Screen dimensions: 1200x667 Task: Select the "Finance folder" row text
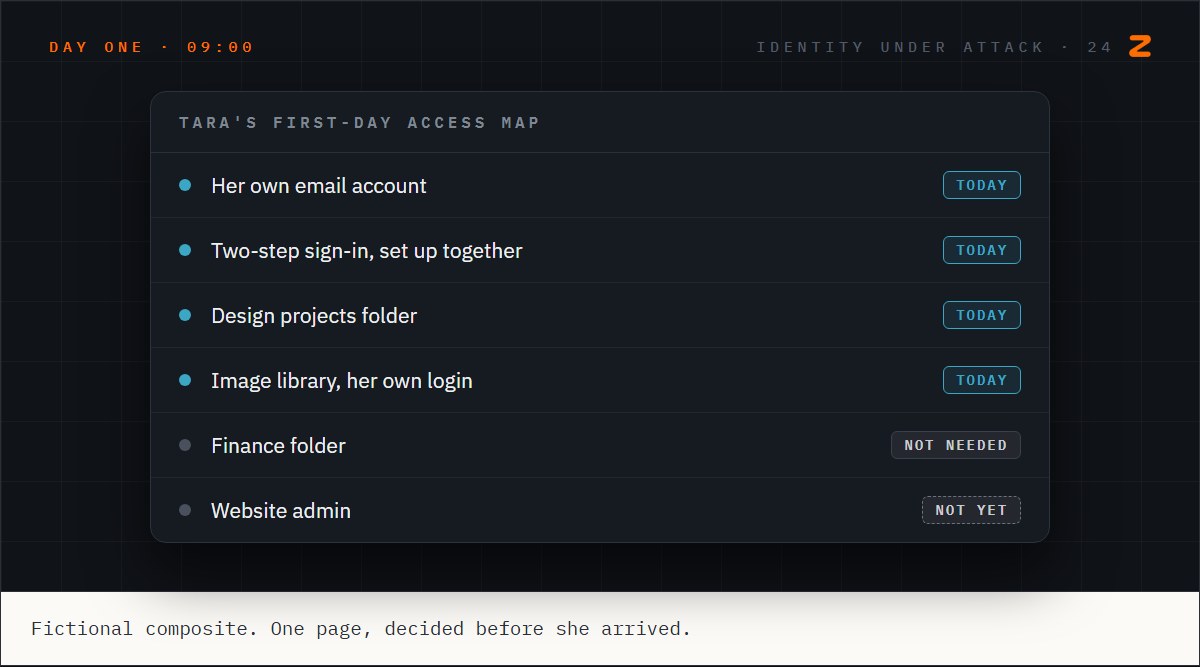click(278, 446)
